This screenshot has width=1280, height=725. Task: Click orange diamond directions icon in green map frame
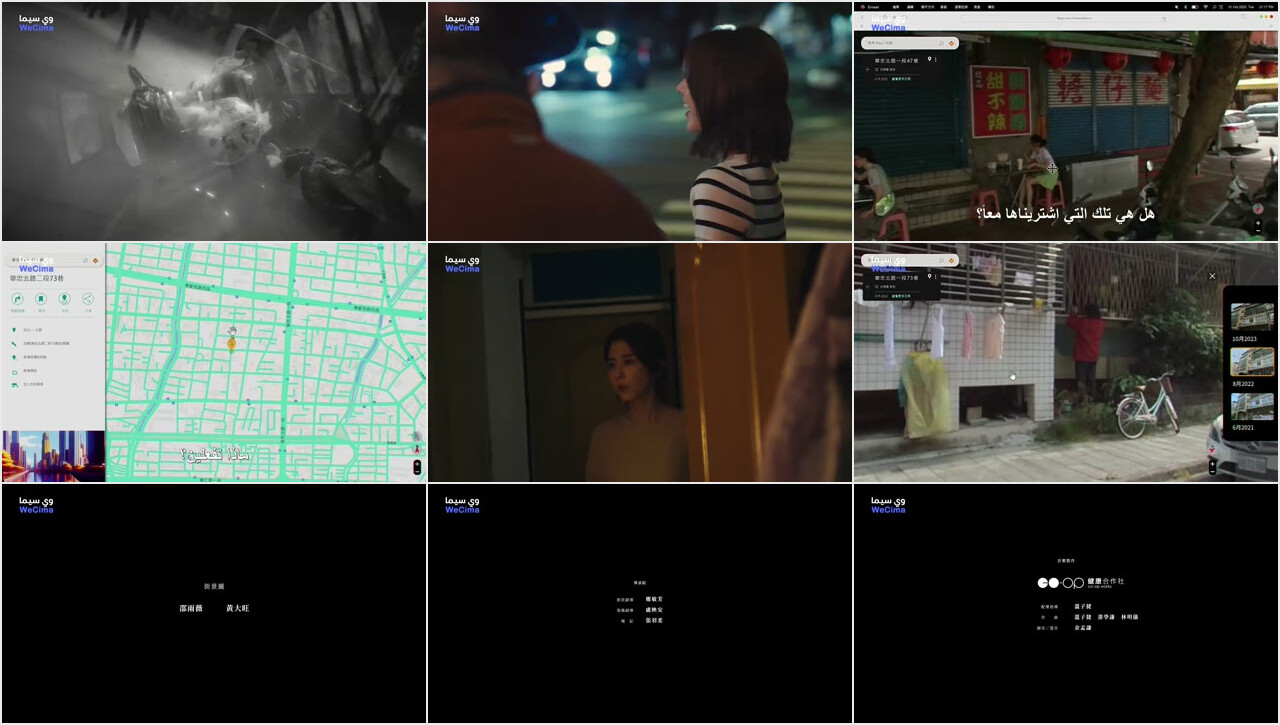pos(96,260)
